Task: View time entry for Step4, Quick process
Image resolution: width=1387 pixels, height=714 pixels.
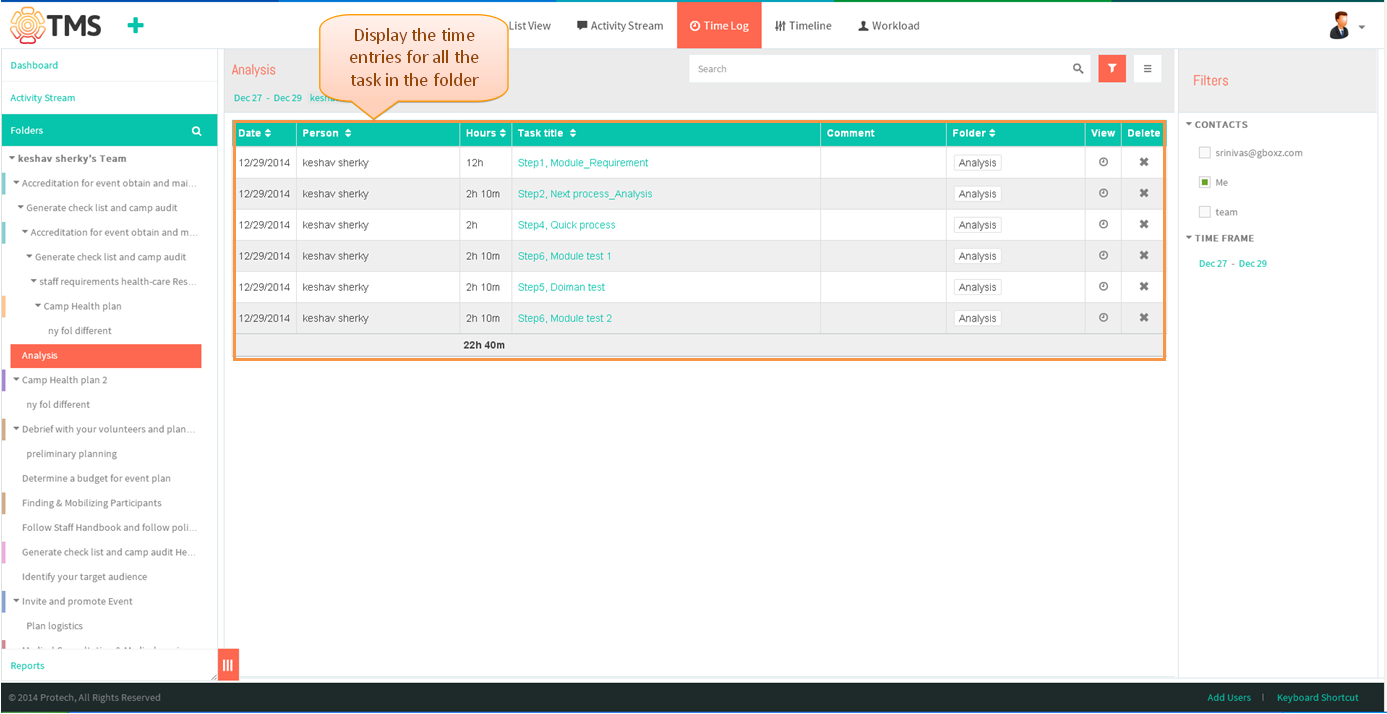Action: pos(1103,224)
